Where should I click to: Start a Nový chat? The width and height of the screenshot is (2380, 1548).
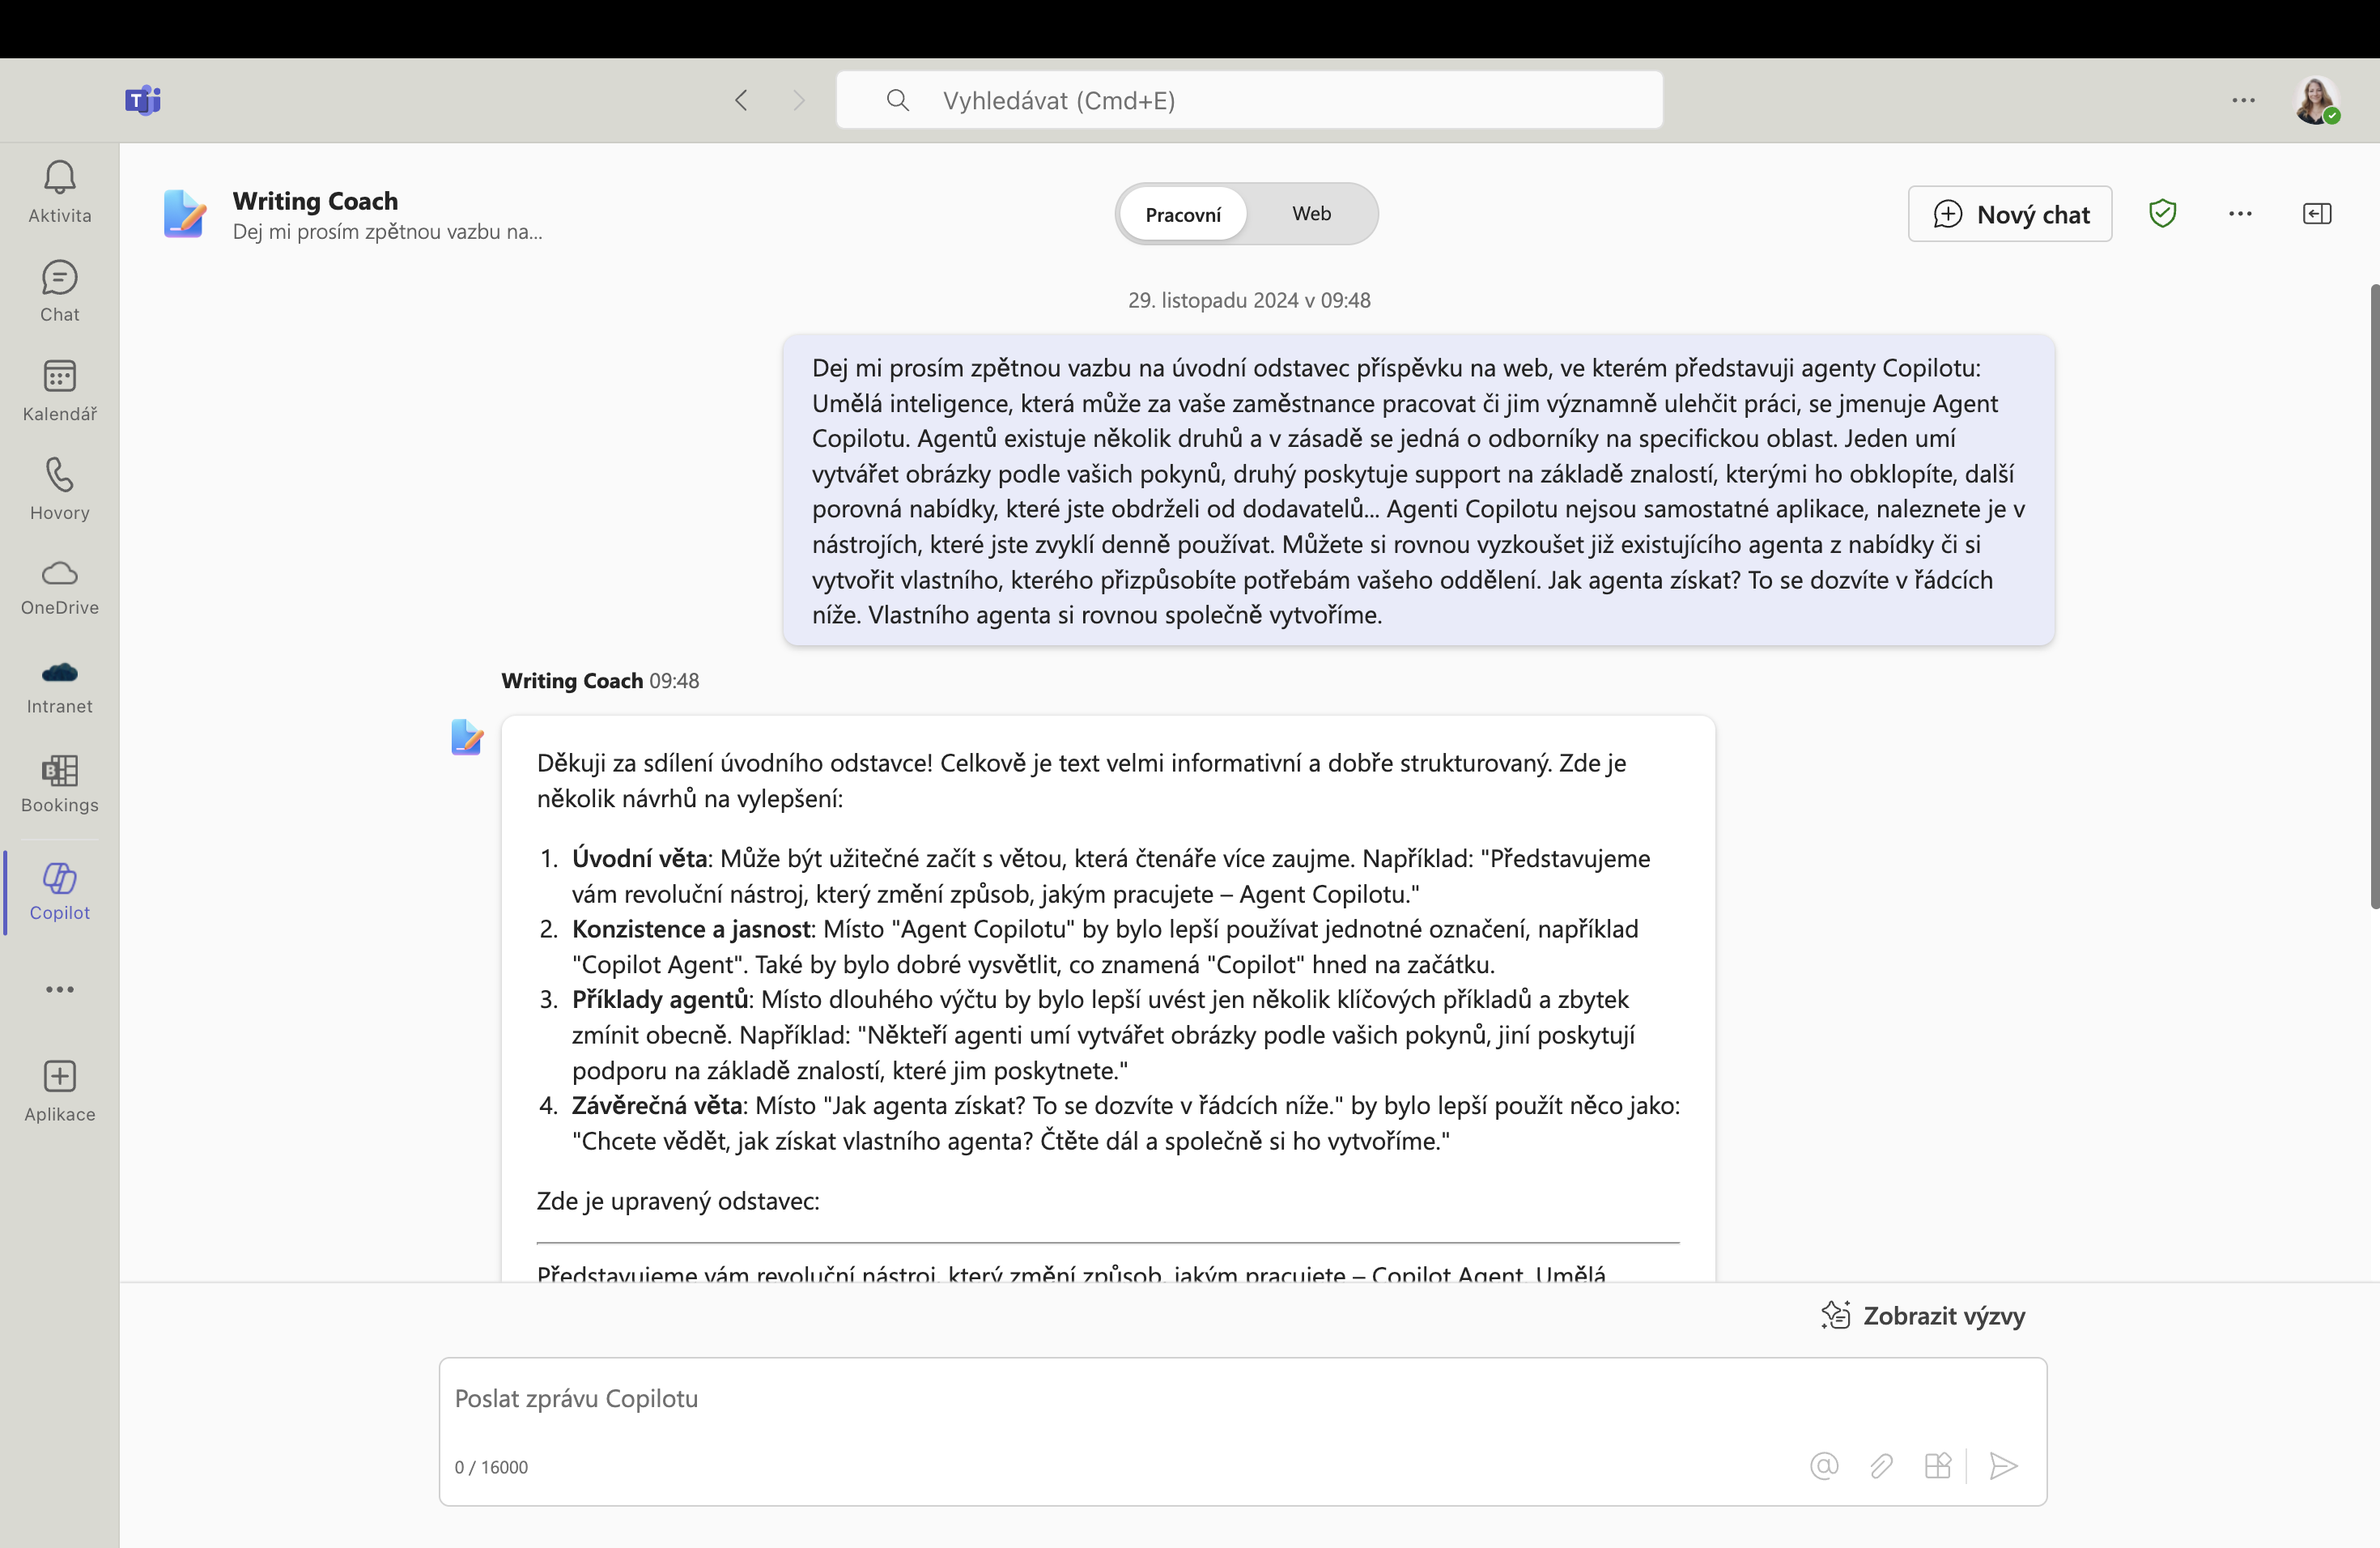2010,214
